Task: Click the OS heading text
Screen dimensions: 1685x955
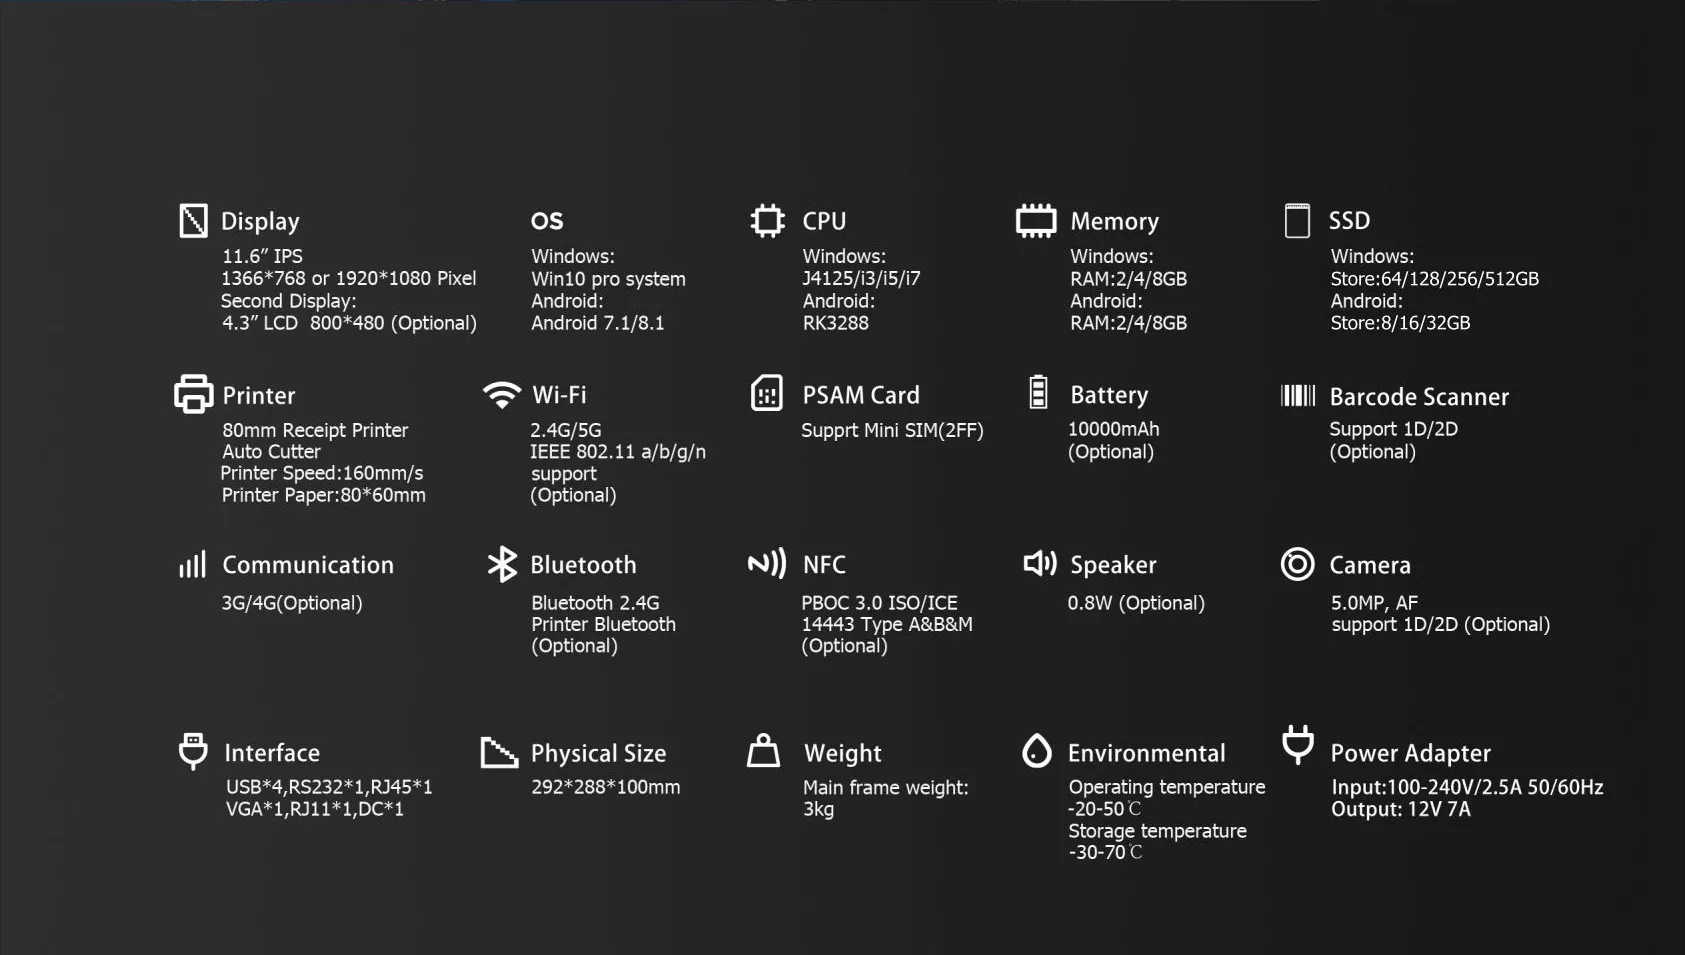Action: tap(547, 221)
